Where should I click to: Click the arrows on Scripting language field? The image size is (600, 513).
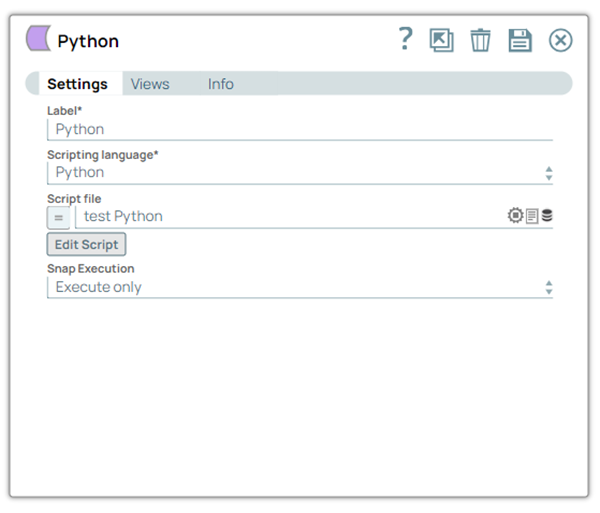click(548, 173)
